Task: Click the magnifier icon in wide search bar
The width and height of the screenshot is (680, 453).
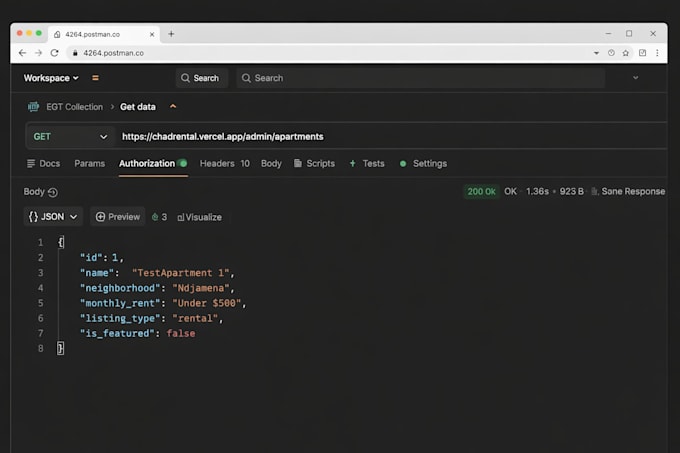Action: point(246,78)
